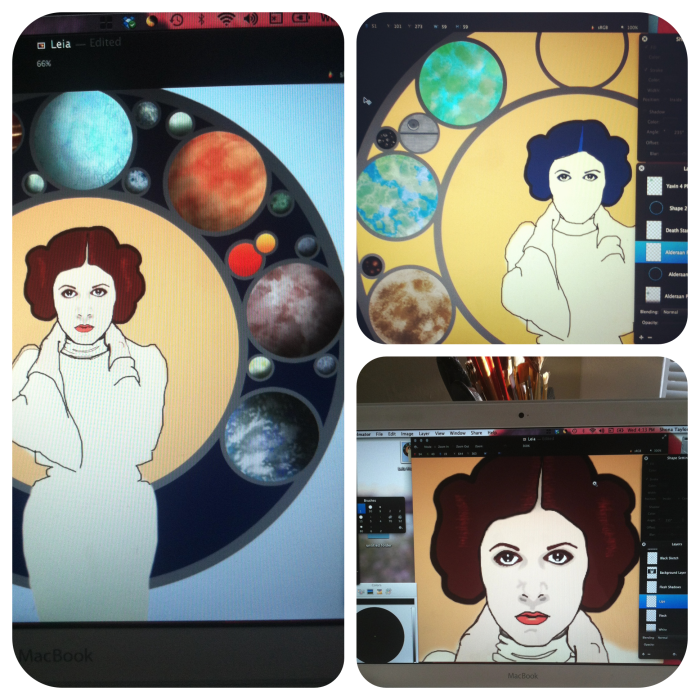The height and width of the screenshot is (700, 700).
Task: Click the blue selected brush in the Brushes palette
Action: coord(361,509)
